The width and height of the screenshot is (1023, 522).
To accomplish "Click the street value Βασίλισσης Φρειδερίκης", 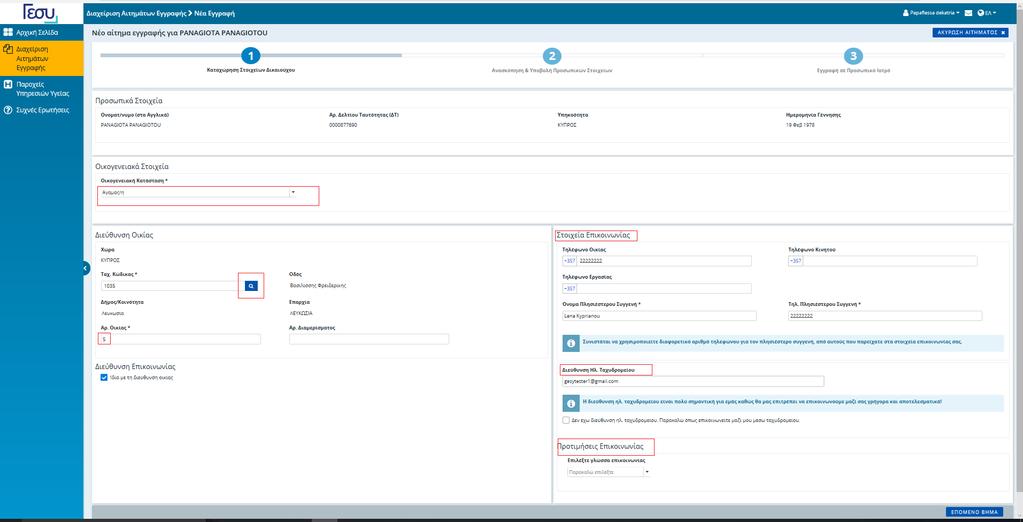I will 317,285.
